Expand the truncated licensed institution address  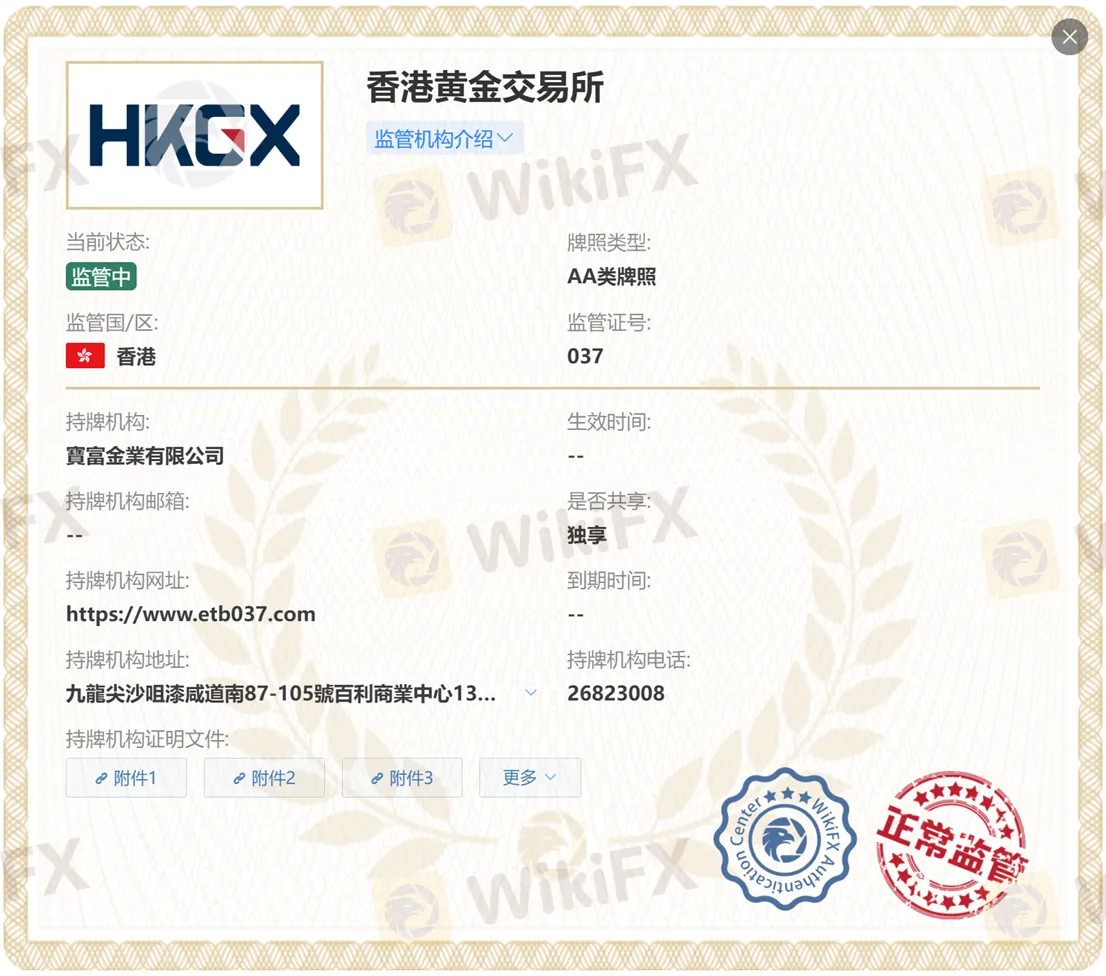tap(531, 693)
